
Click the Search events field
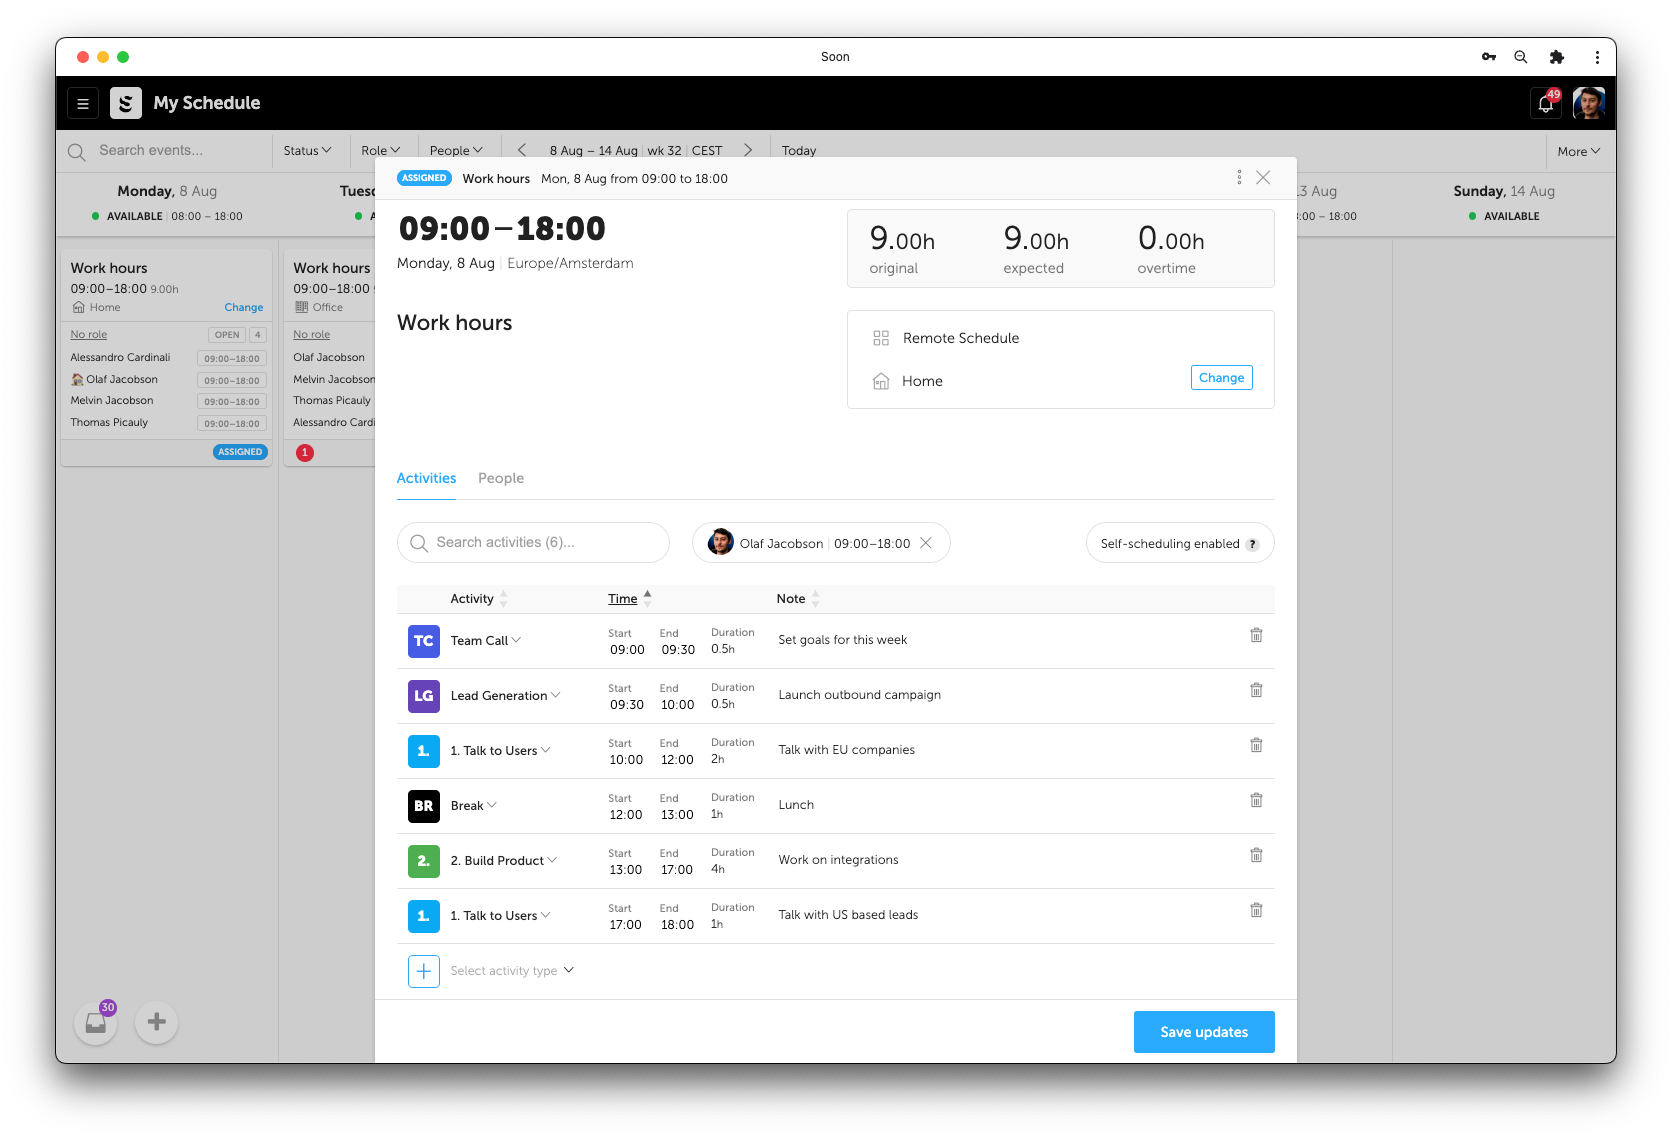(x=165, y=150)
